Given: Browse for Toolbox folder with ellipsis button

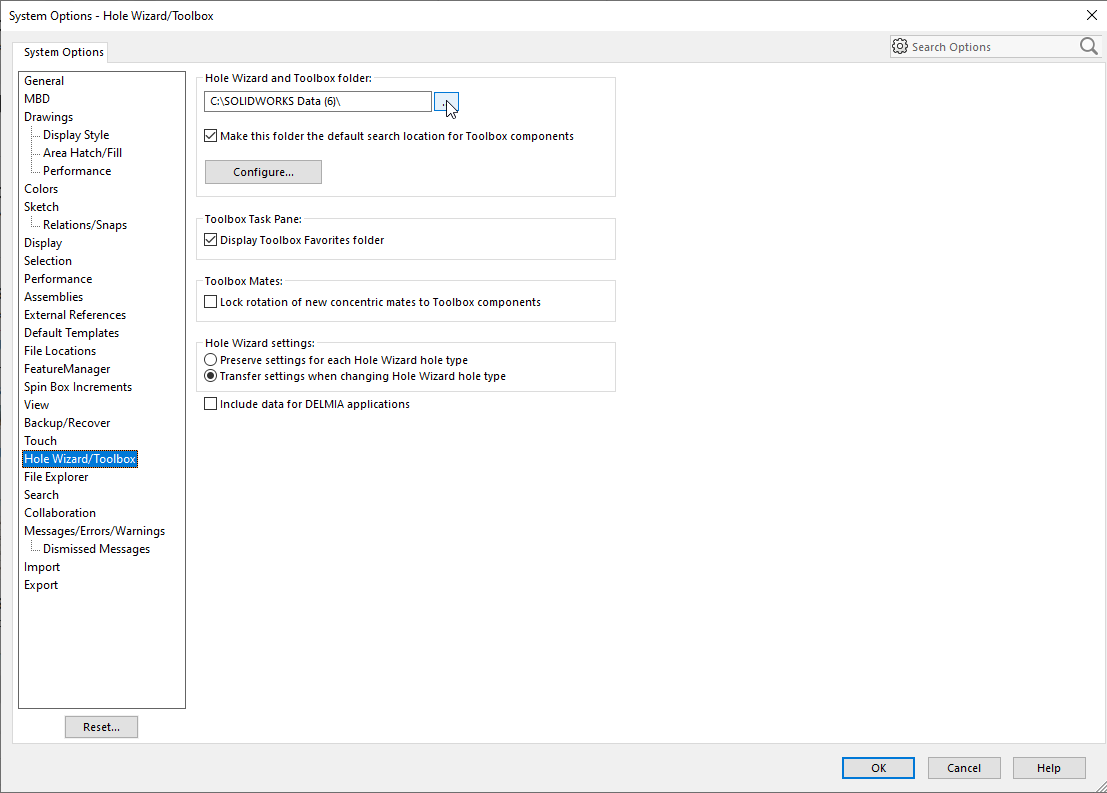Looking at the screenshot, I should (x=446, y=102).
